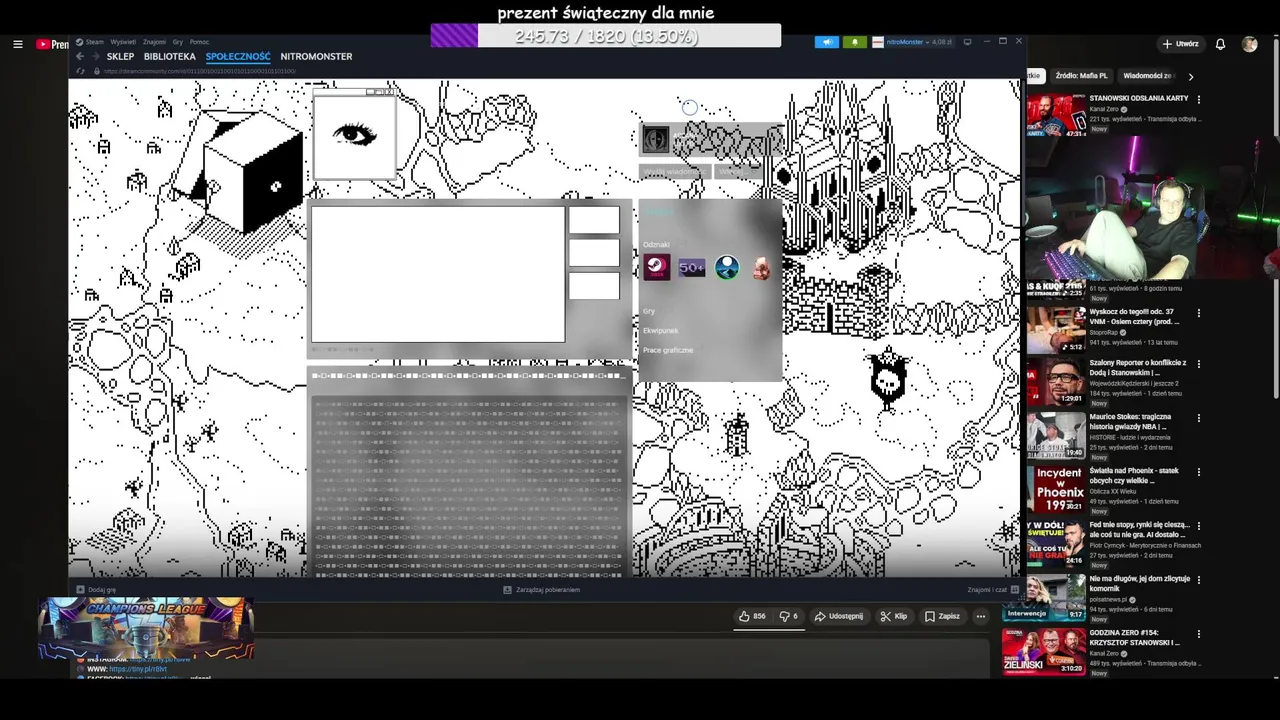1280x720 pixels.
Task: Go back in Steam navigation
Action: point(80,56)
